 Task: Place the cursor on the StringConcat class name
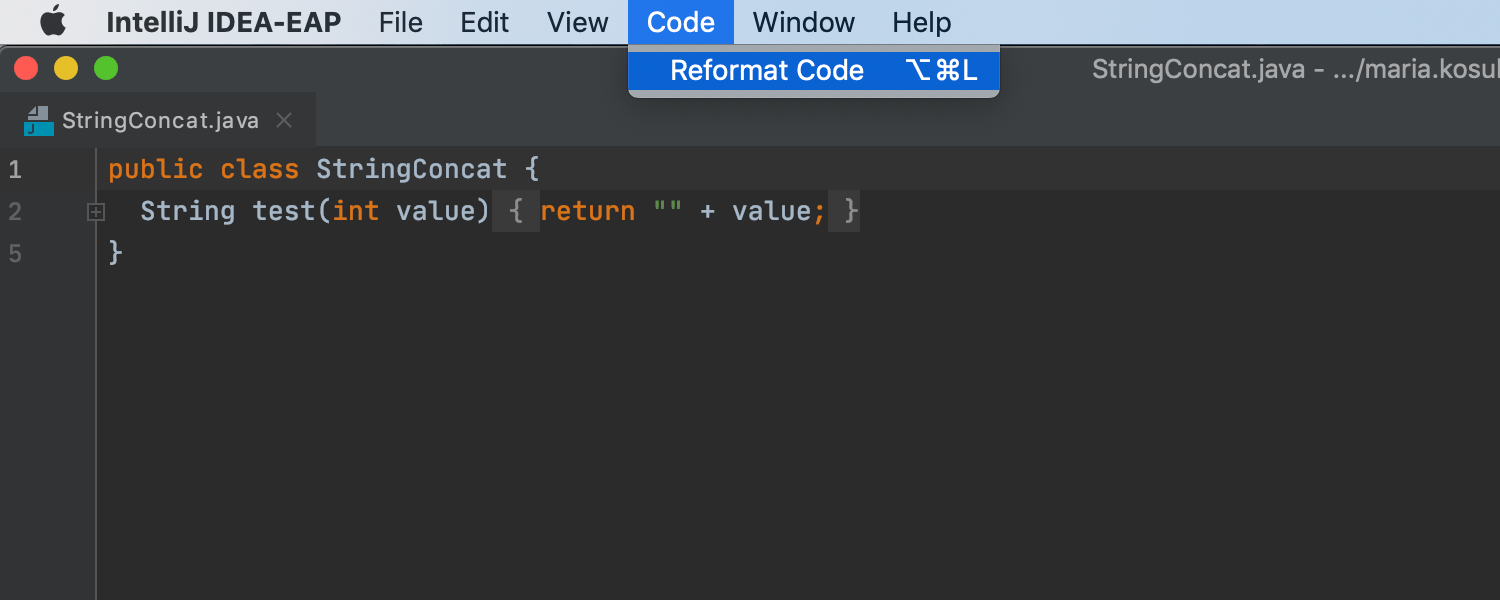410,170
